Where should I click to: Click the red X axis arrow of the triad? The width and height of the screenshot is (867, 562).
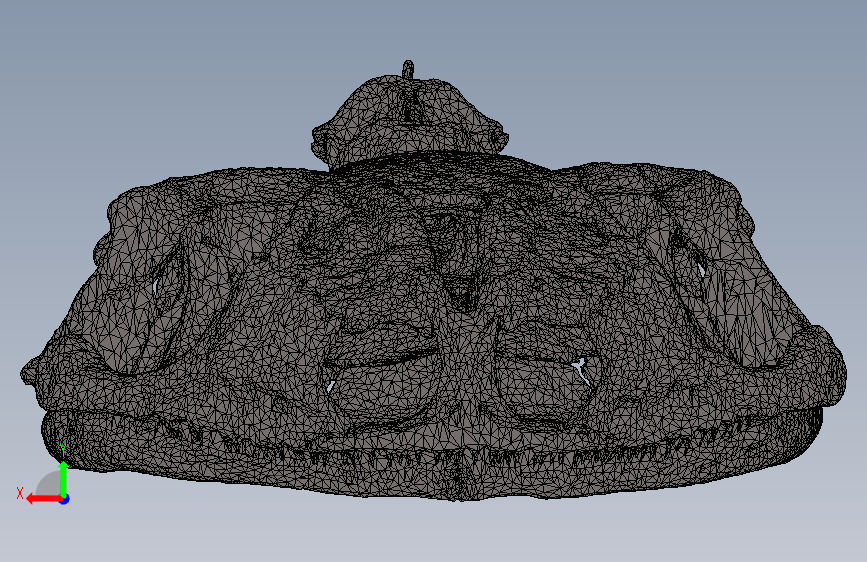[44, 499]
